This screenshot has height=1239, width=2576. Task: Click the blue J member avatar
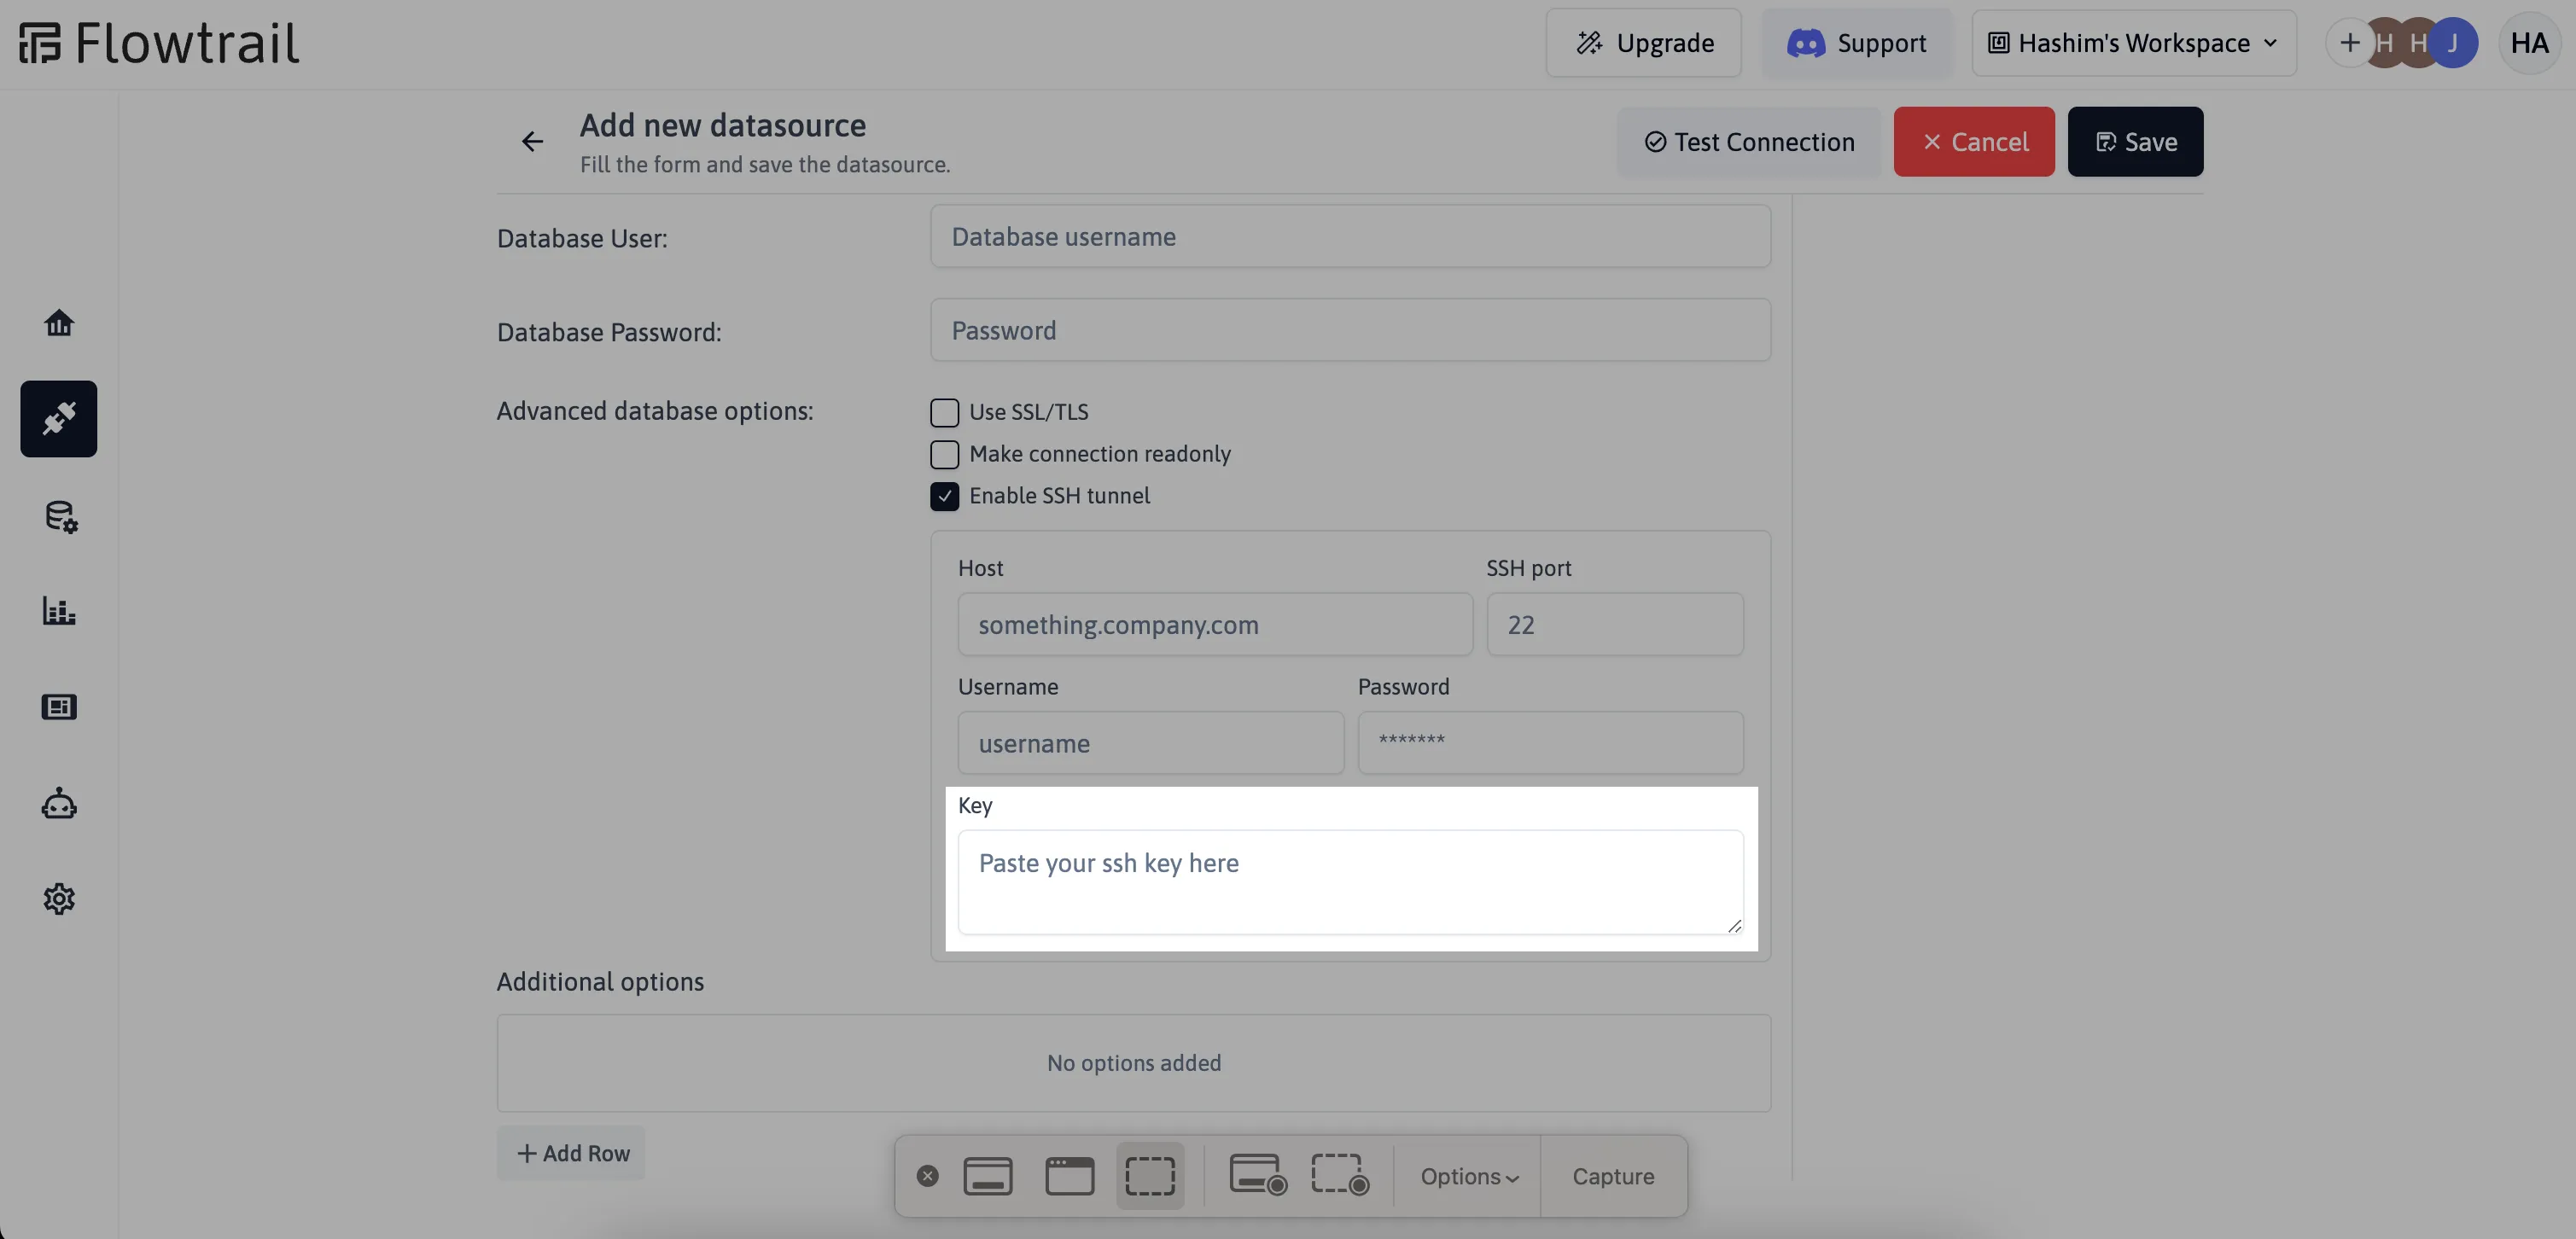[x=2453, y=43]
